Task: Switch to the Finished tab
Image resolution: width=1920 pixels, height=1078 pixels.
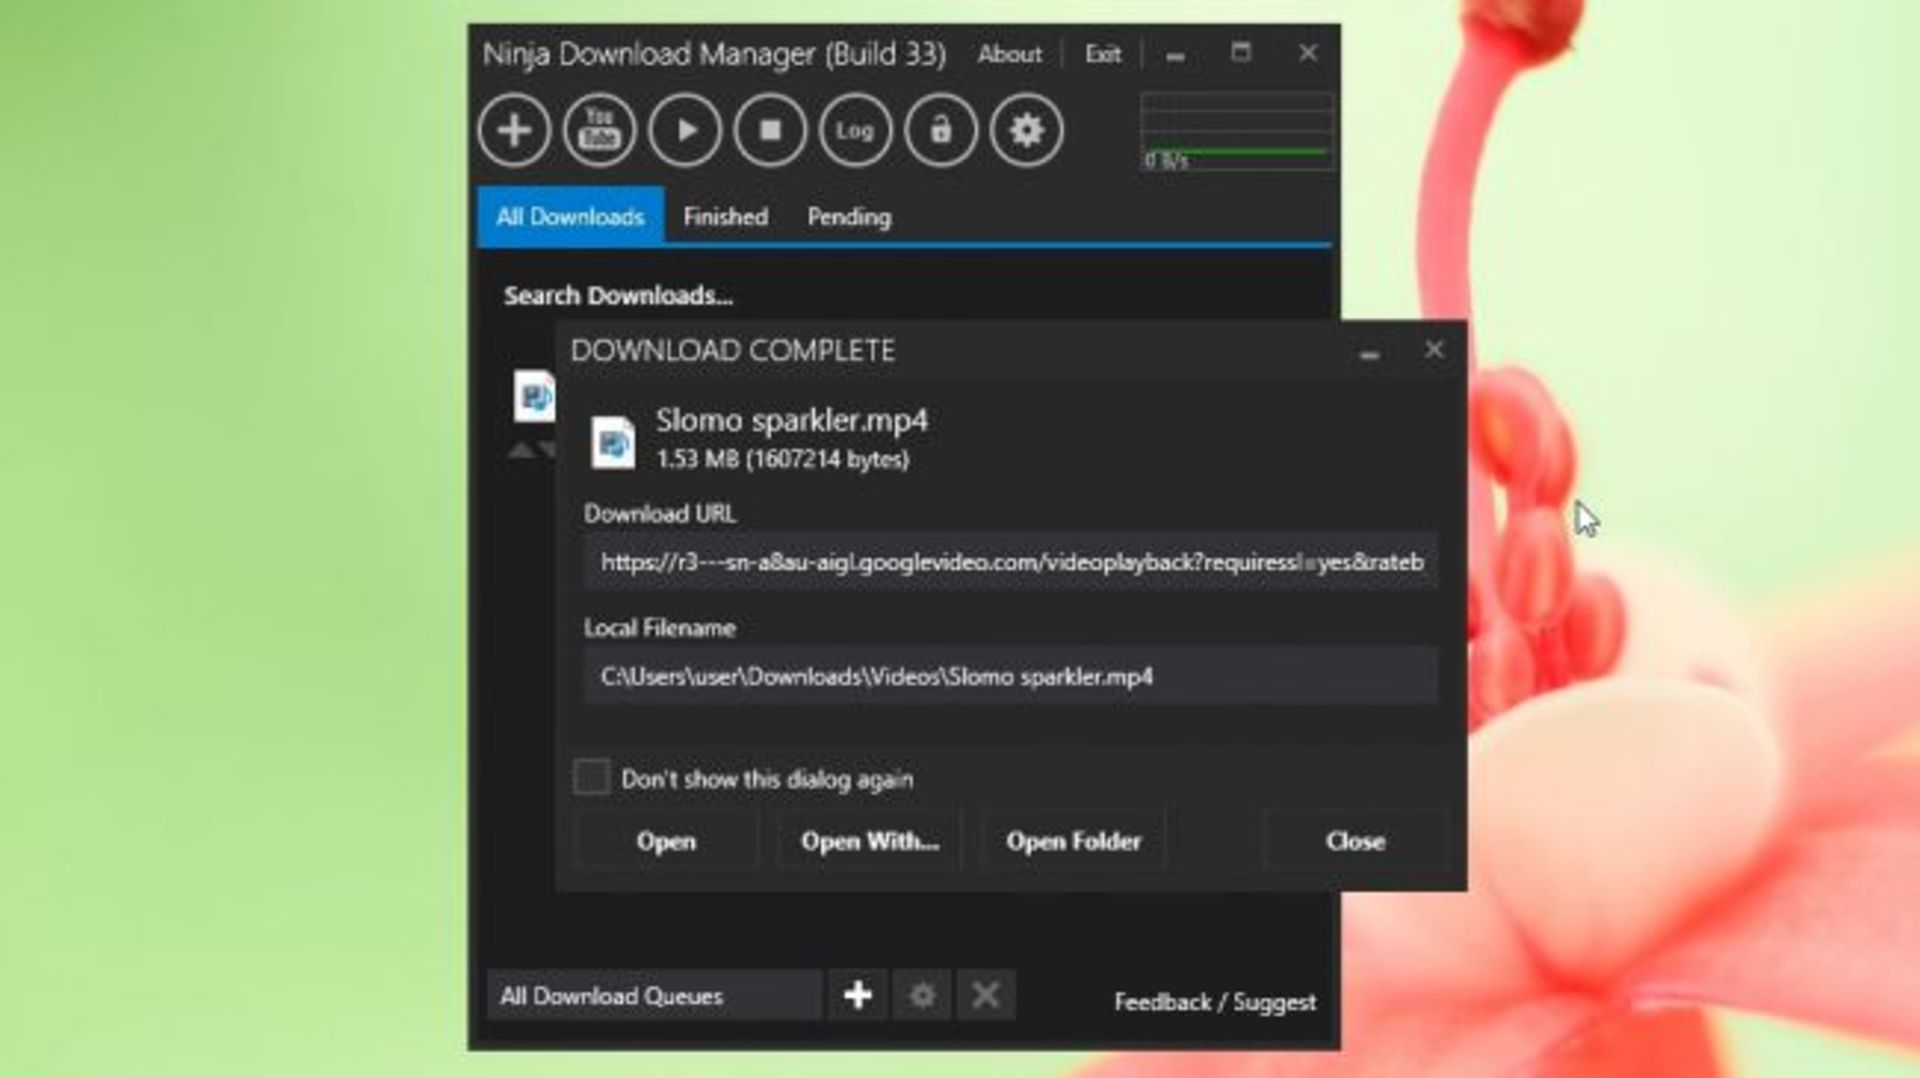Action: [x=724, y=217]
